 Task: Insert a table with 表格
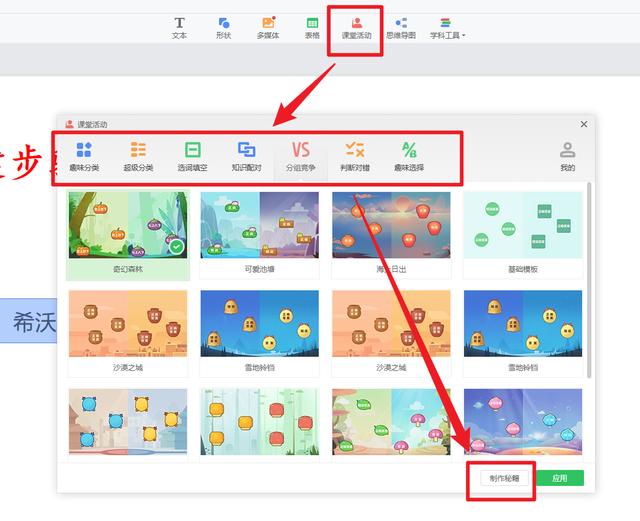click(312, 28)
